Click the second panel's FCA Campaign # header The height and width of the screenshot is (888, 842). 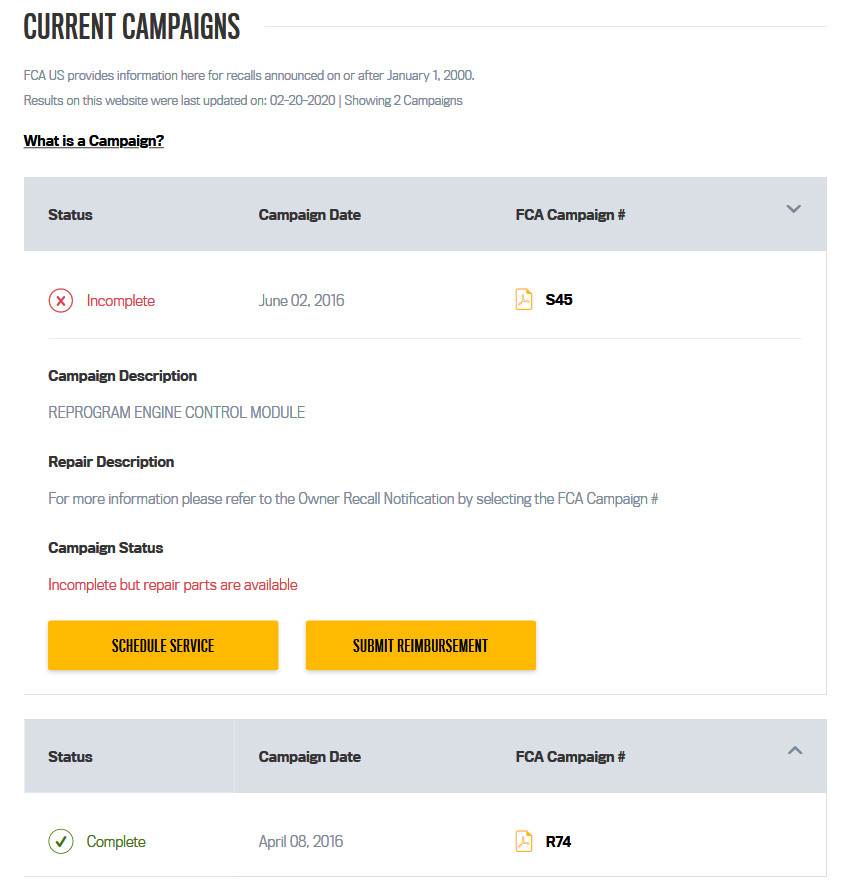(570, 757)
